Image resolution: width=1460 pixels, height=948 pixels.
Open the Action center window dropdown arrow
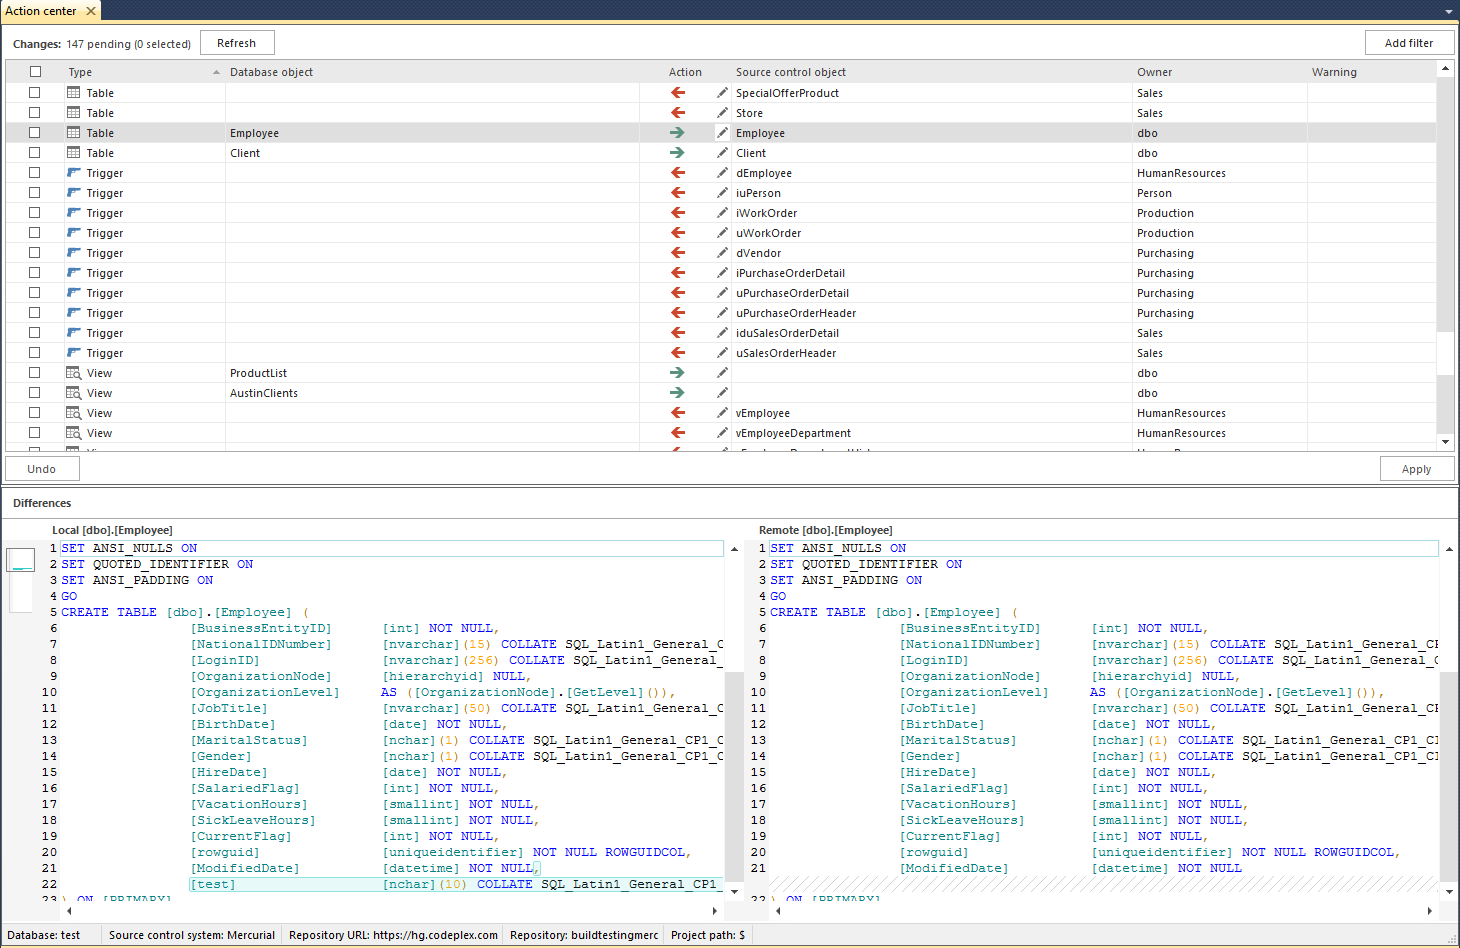click(1448, 12)
